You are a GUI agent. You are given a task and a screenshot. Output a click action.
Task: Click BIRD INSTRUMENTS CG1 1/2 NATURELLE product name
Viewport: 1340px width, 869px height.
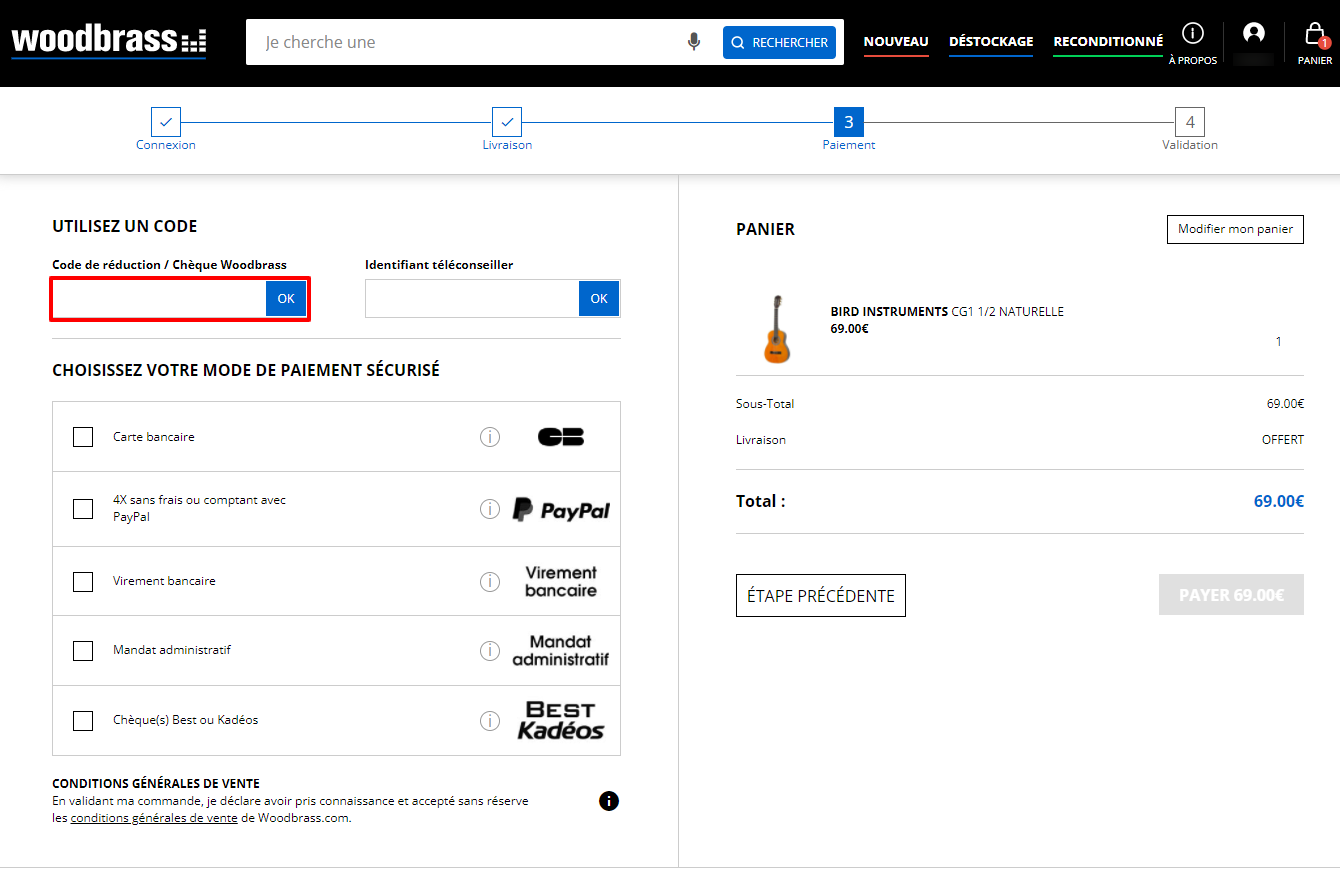(947, 312)
